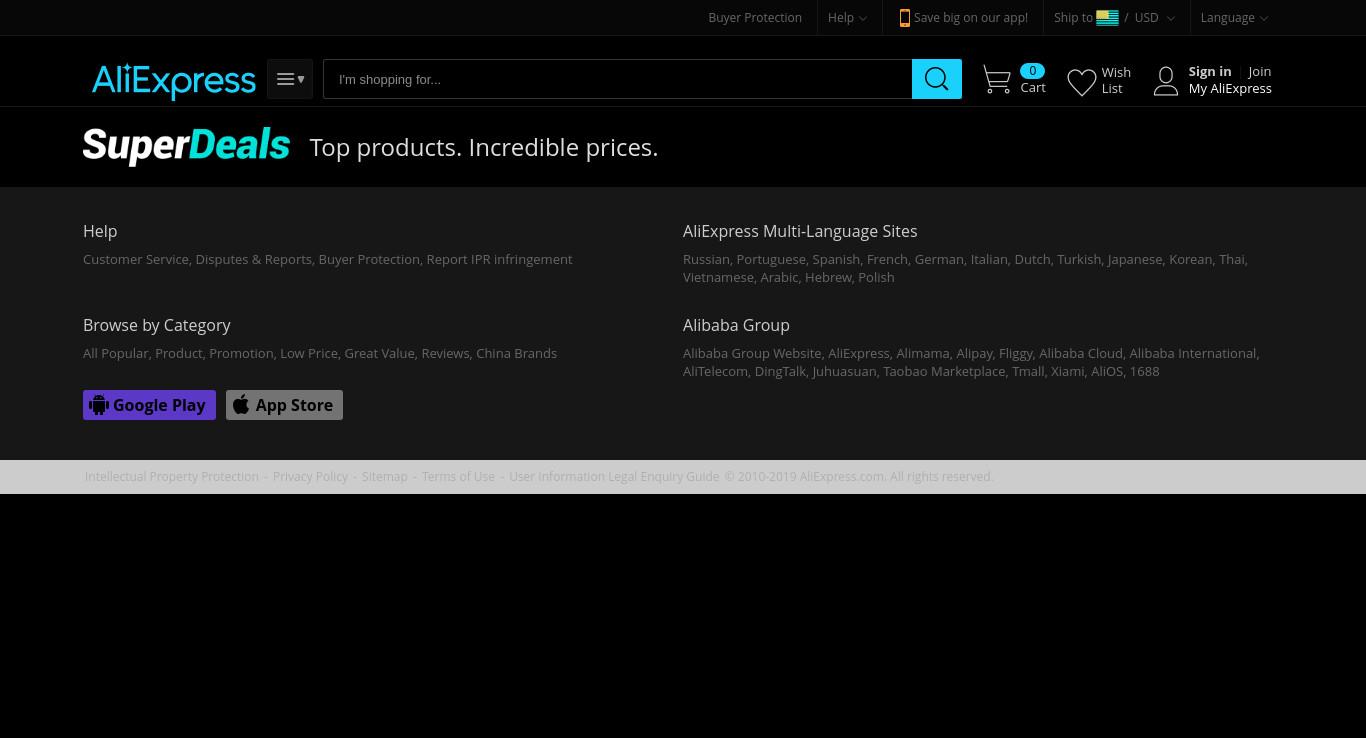Switch to Japanese language site
The height and width of the screenshot is (738, 1366).
point(1135,259)
